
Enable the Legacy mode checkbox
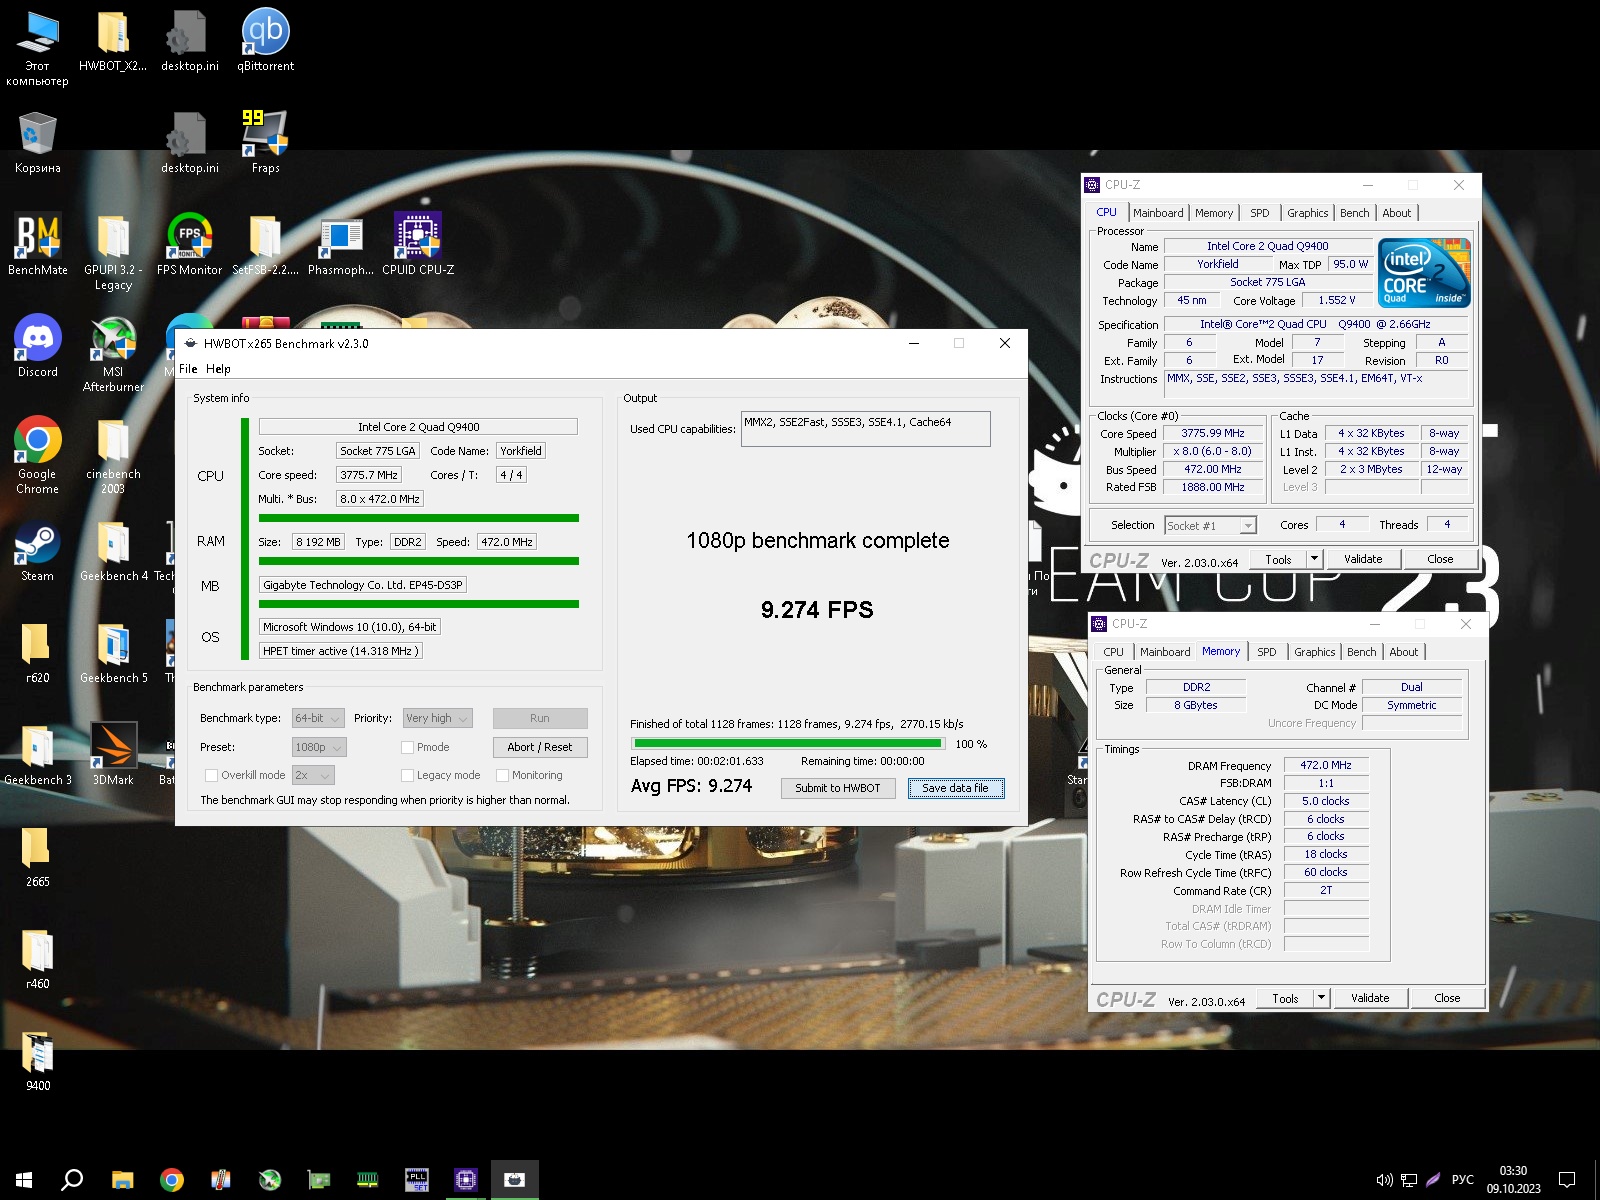click(407, 775)
